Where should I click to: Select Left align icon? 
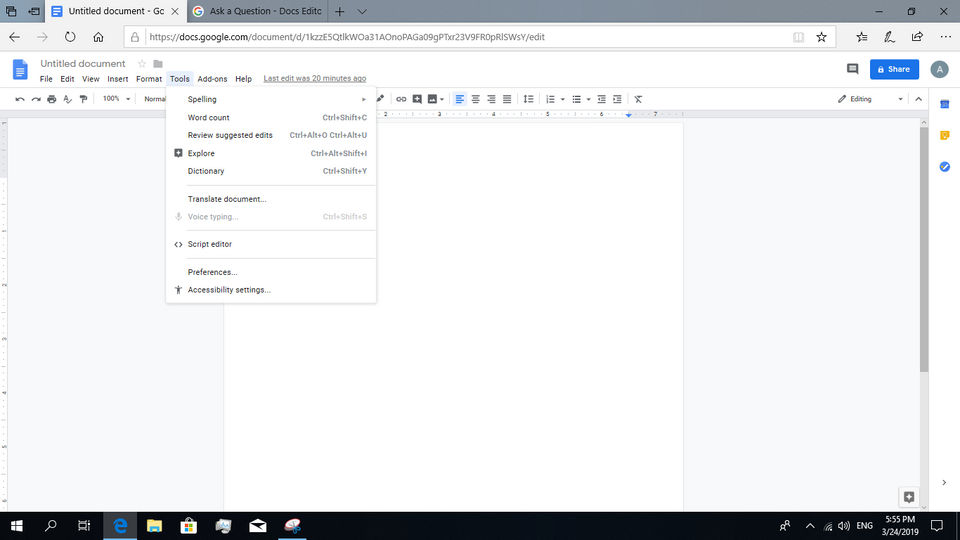pos(459,99)
